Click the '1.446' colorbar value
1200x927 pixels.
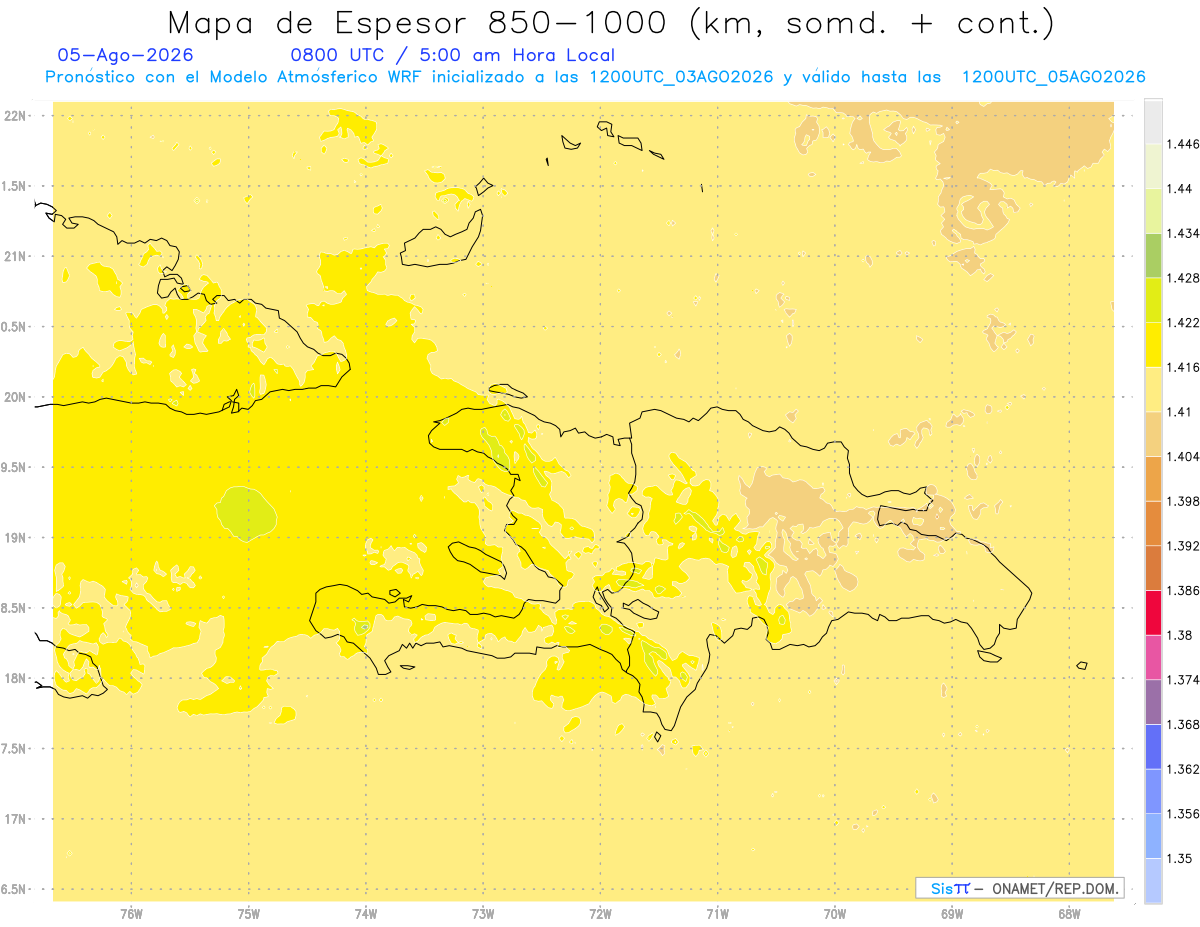1183,144
